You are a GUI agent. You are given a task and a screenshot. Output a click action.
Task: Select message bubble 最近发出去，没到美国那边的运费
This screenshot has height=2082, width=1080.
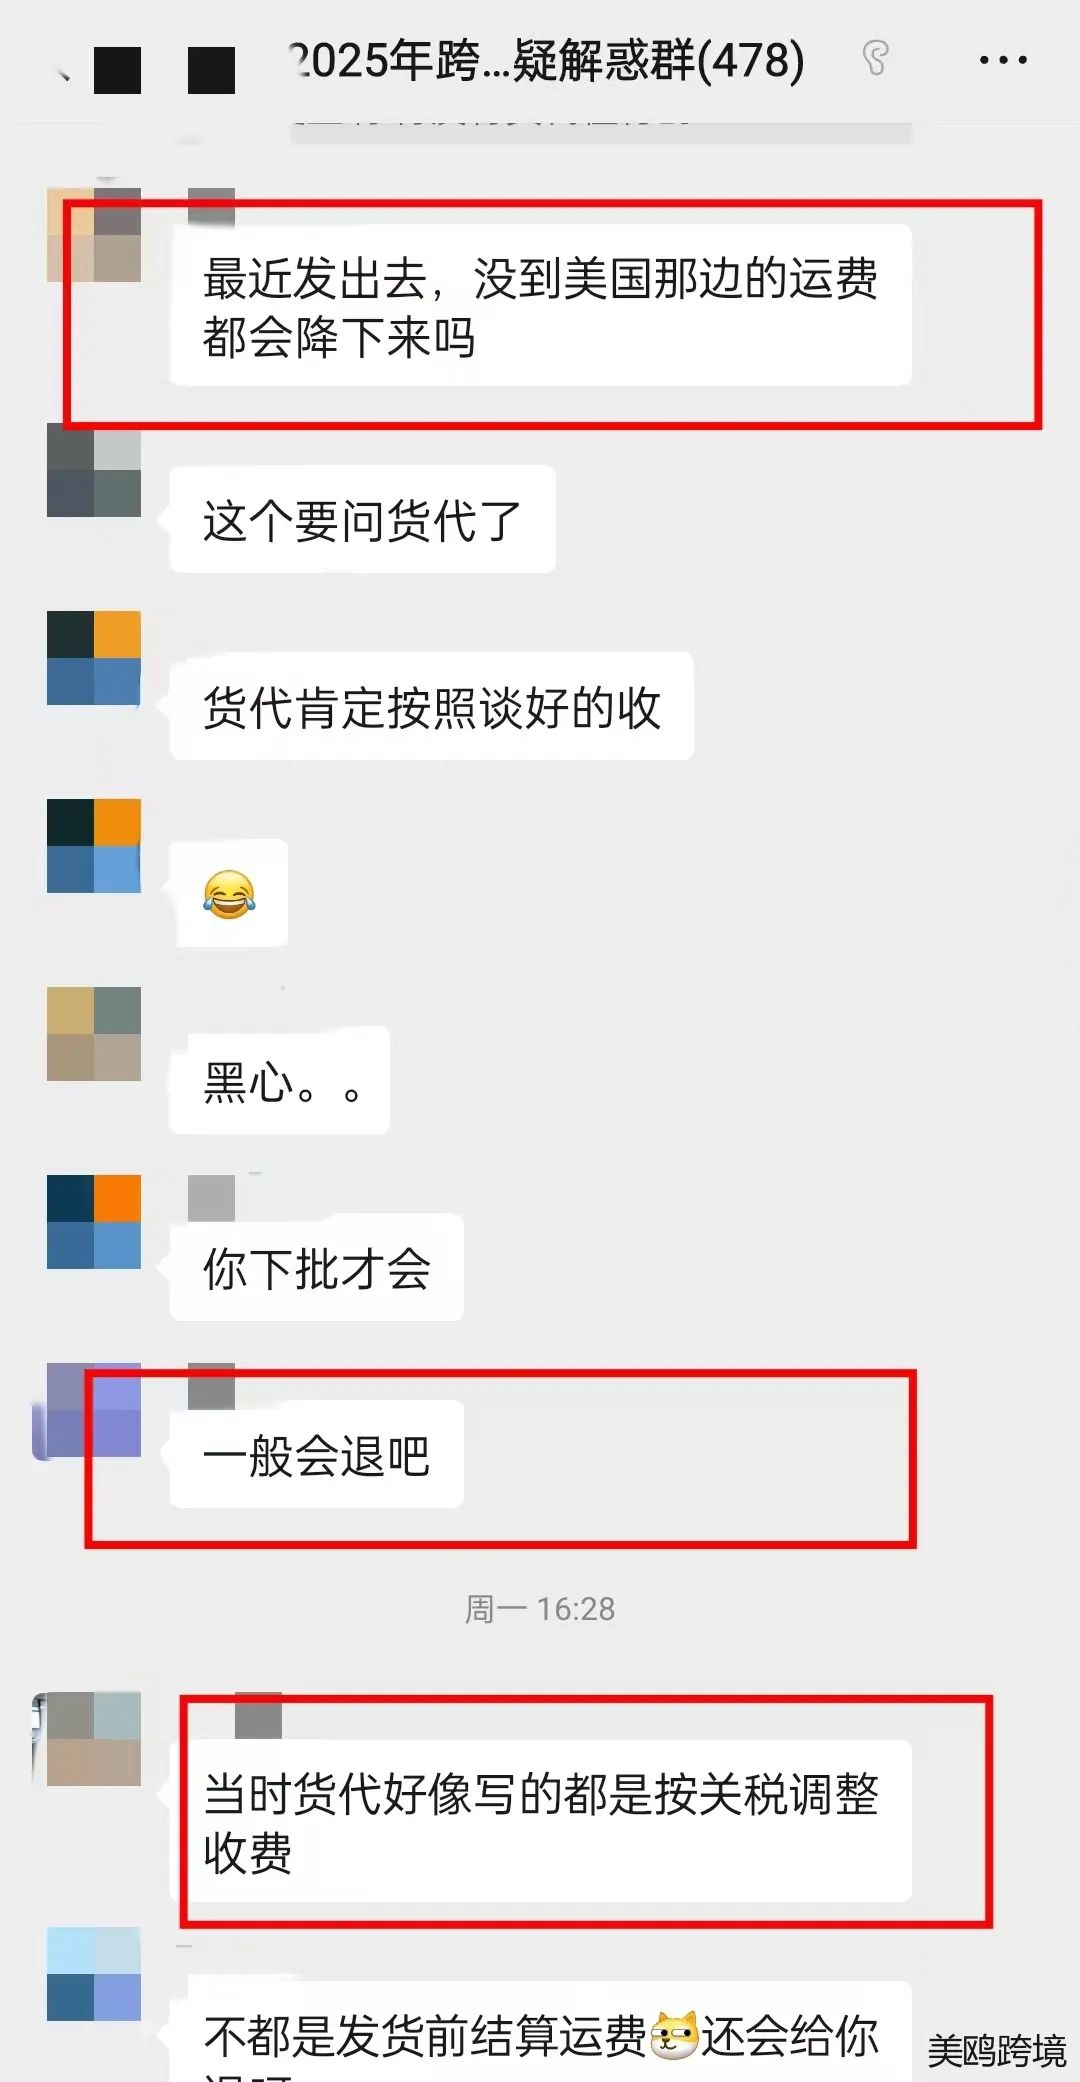[540, 305]
